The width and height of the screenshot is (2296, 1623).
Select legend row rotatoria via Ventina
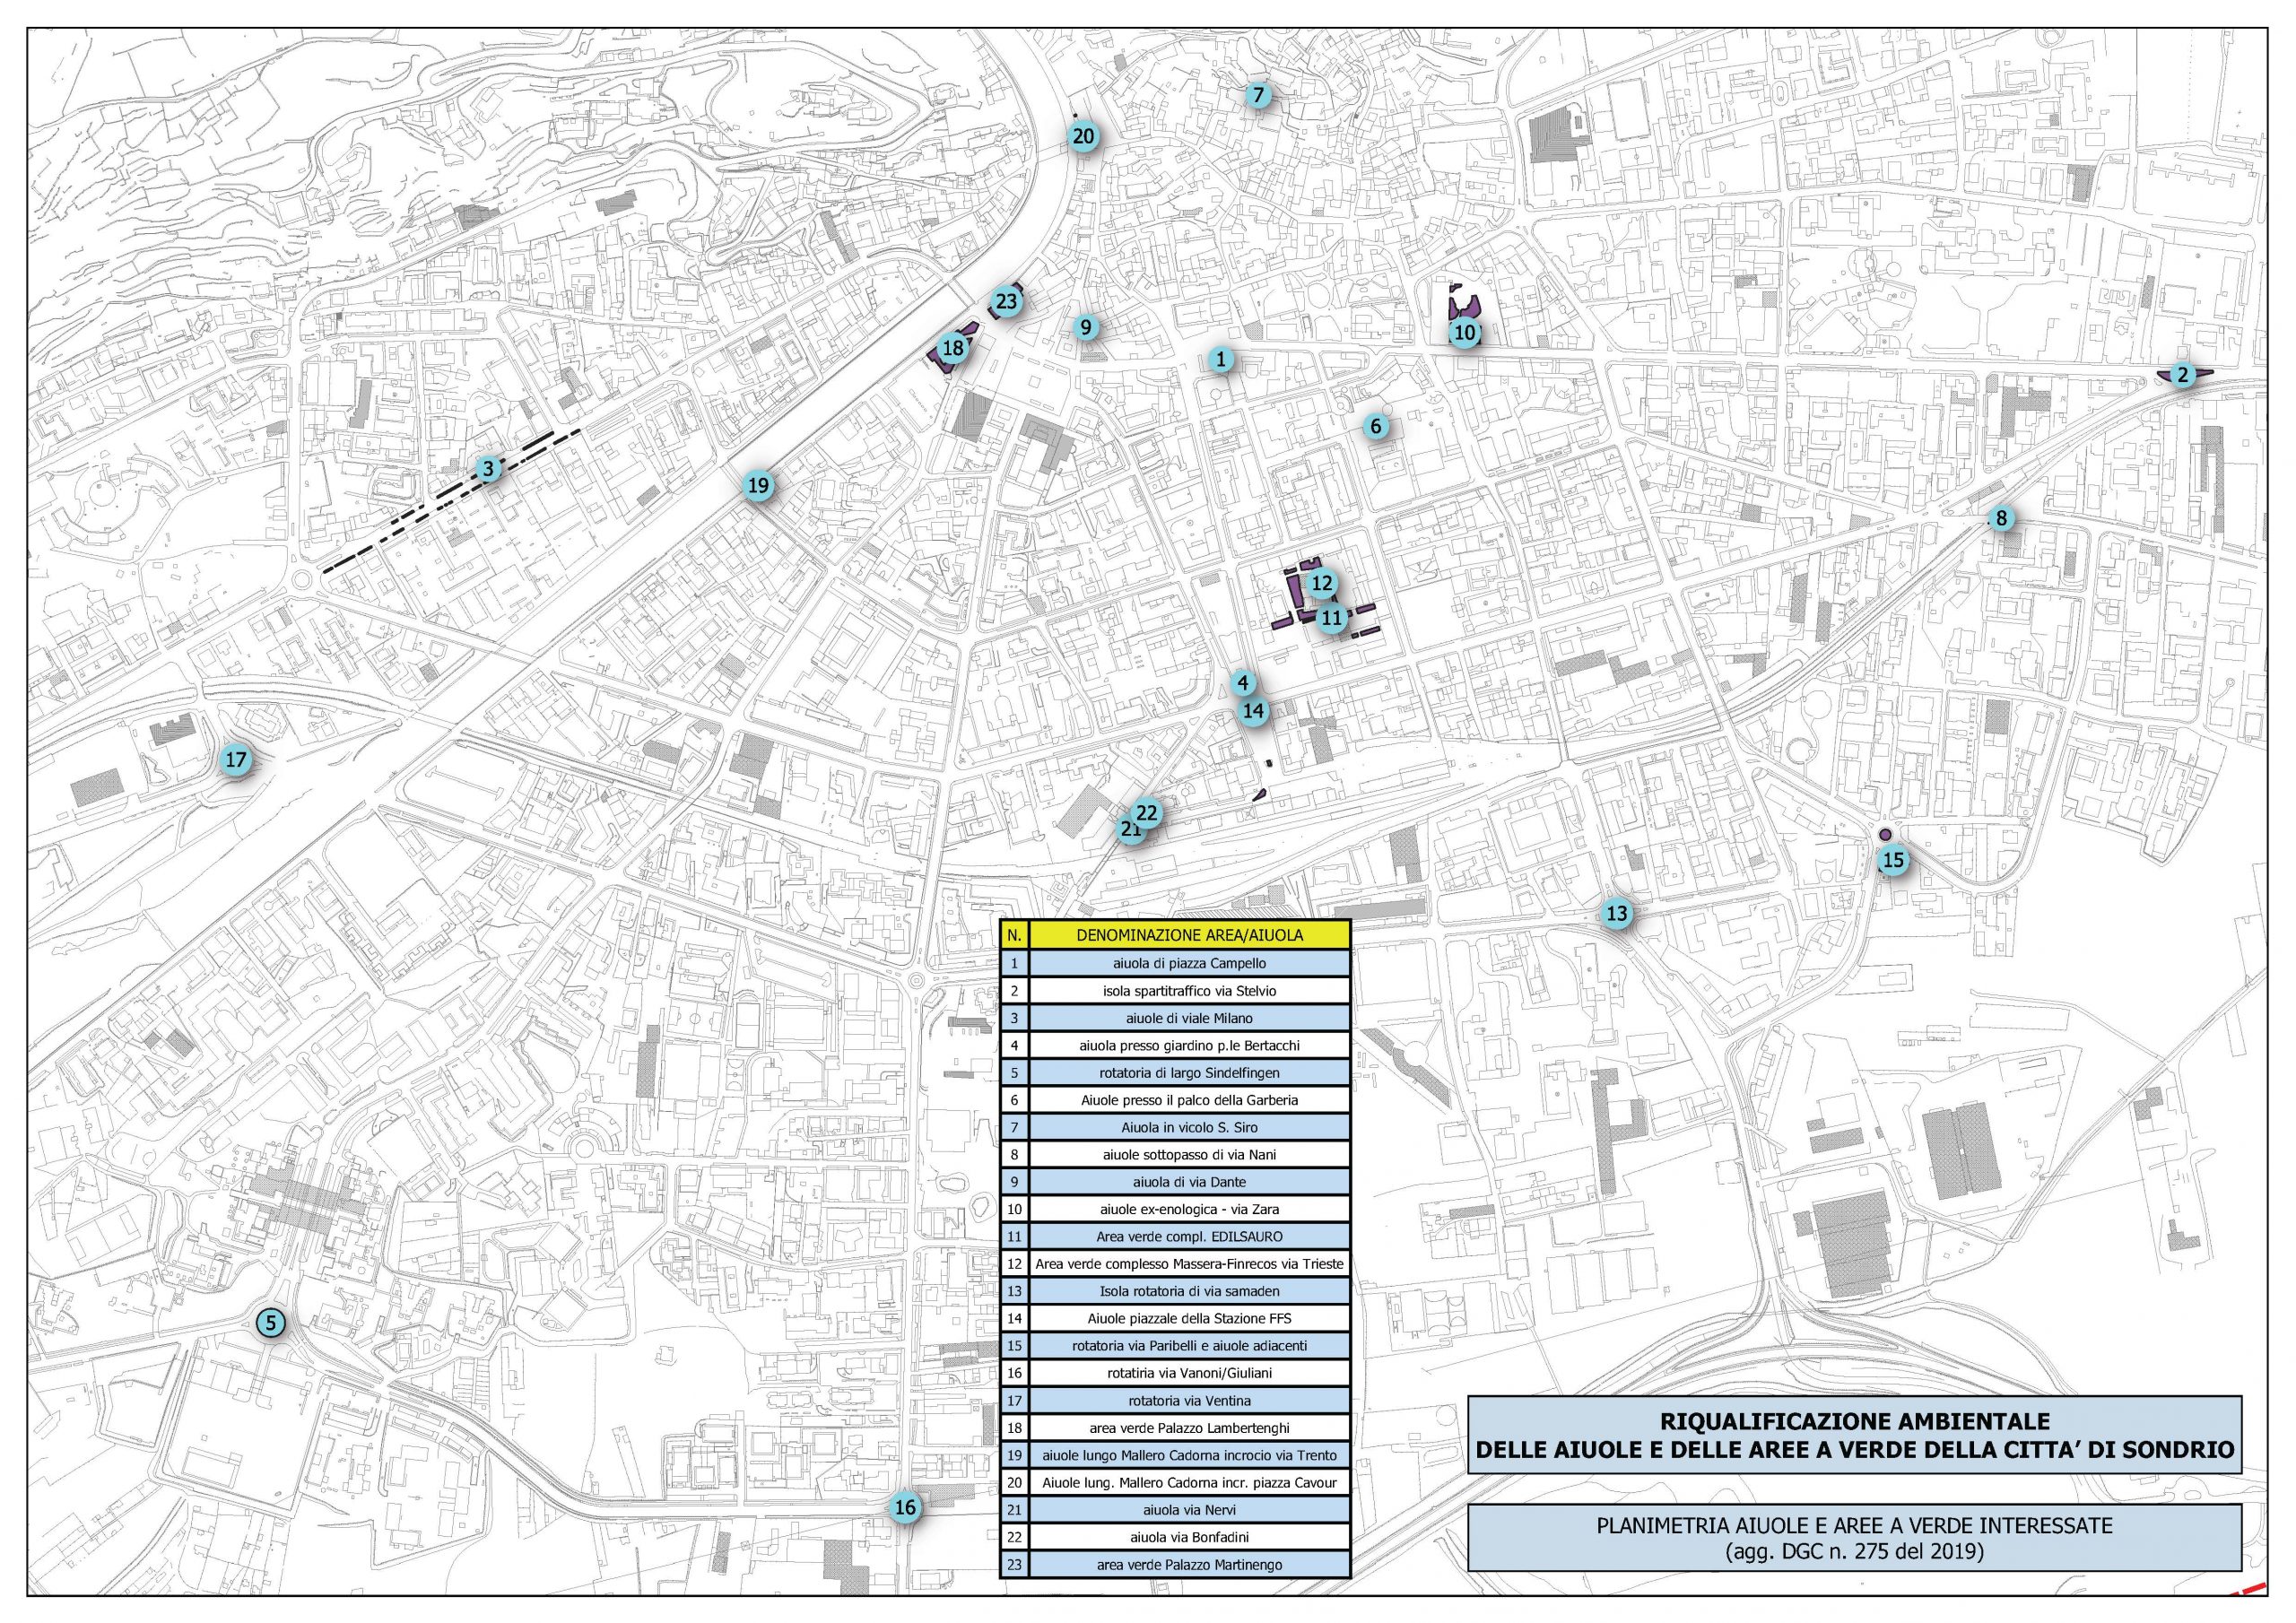pos(1189,1400)
